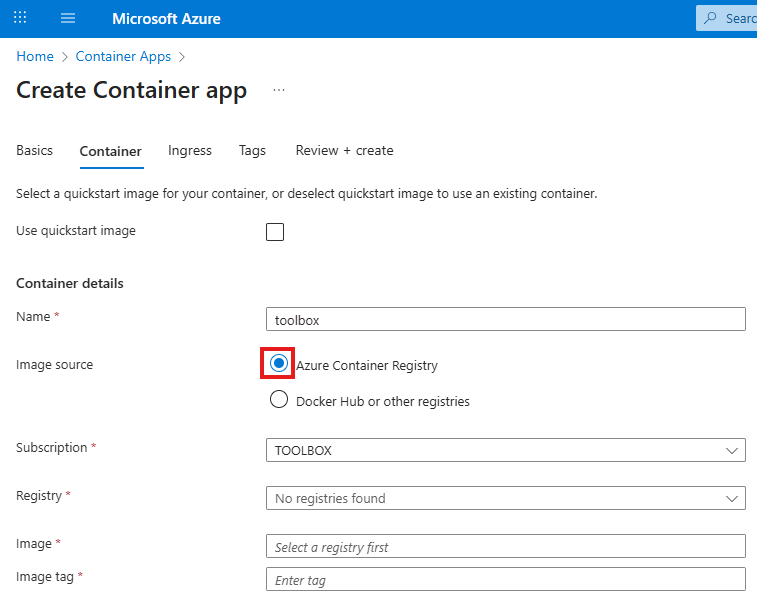Go to Container Apps breadcrumb link

pos(123,56)
